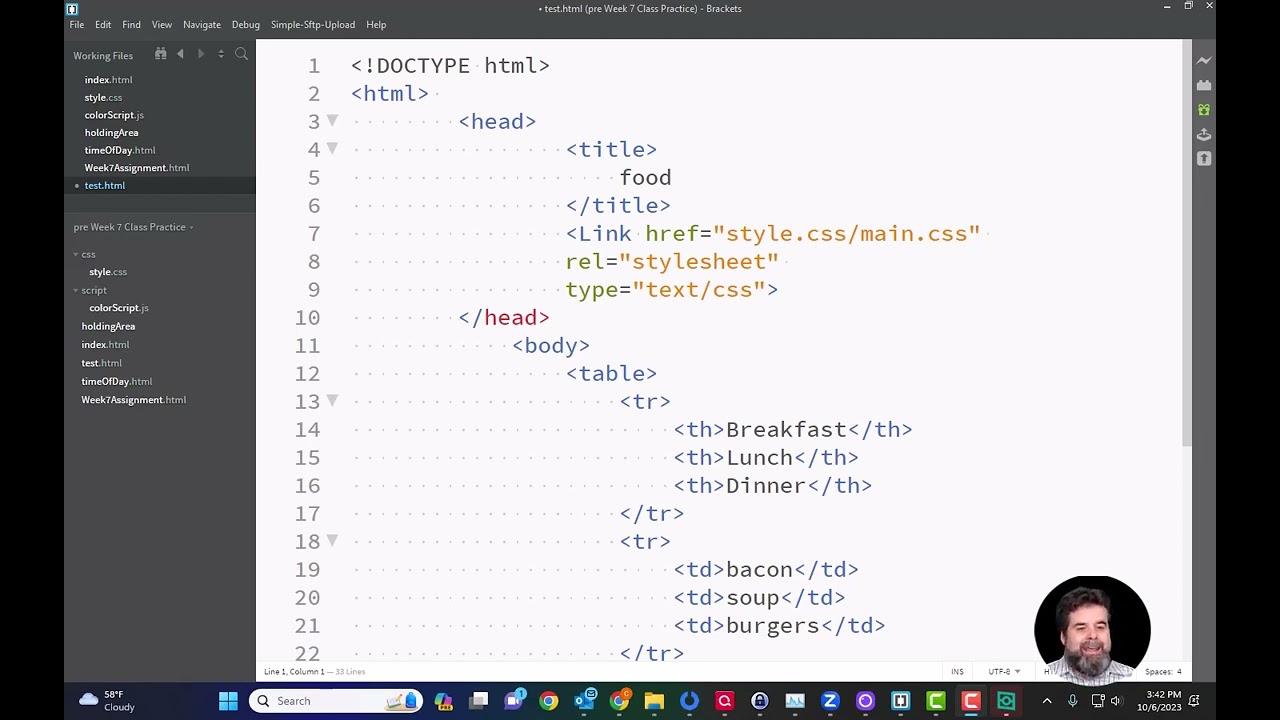Open the Navigate menu
Screen dimensions: 1280x720
(x=202, y=25)
